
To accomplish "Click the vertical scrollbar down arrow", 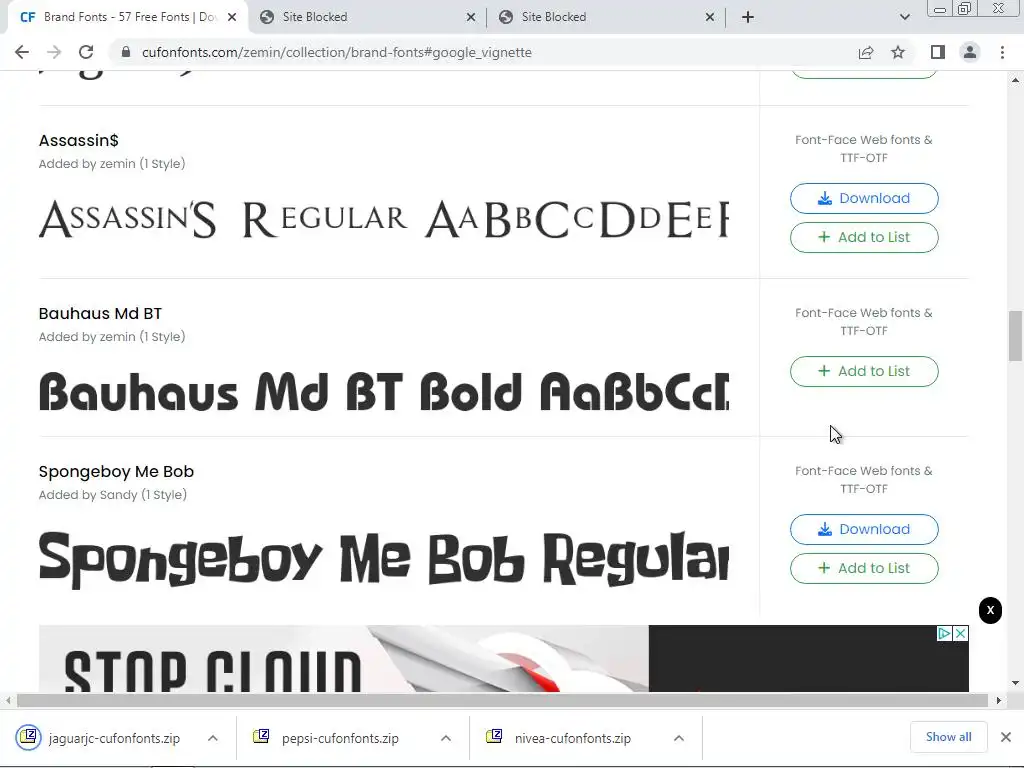I will coord(1015,683).
